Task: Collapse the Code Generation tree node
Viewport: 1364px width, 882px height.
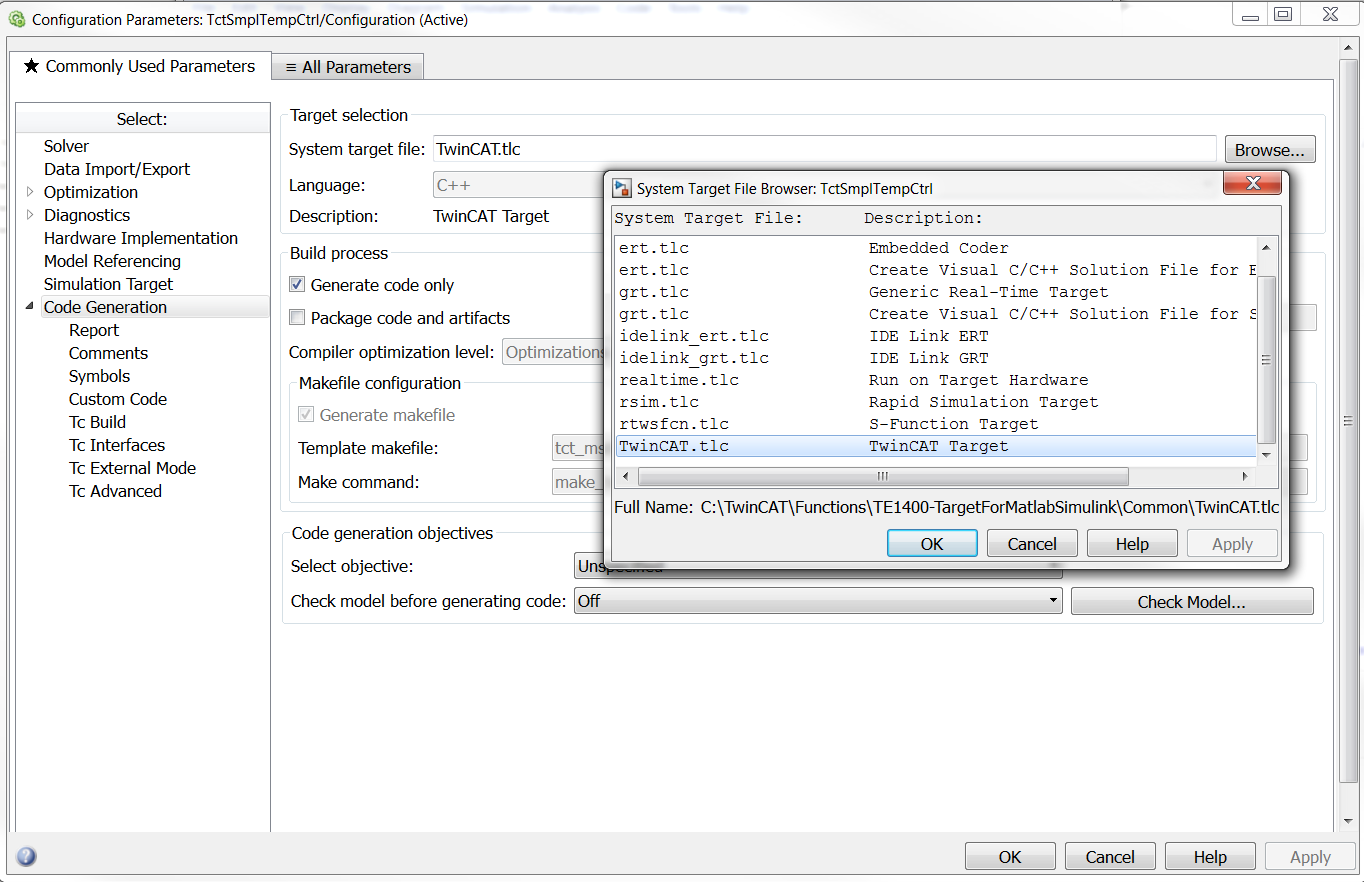Action: click(30, 307)
